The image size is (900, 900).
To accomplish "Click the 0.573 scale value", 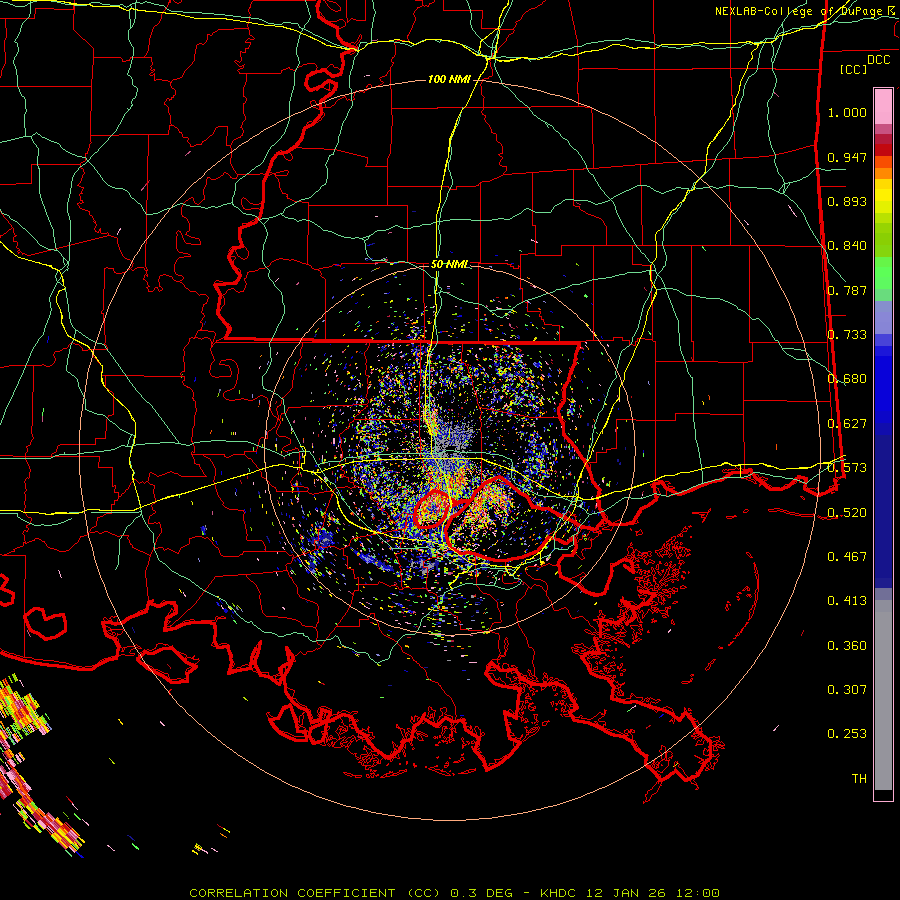I will click(847, 468).
